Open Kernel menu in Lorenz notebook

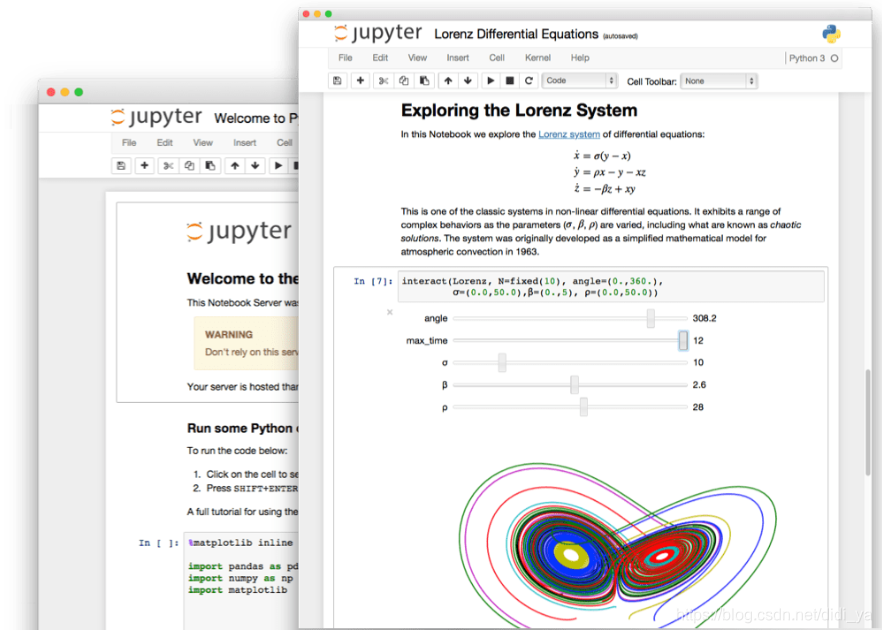pyautogui.click(x=538, y=57)
